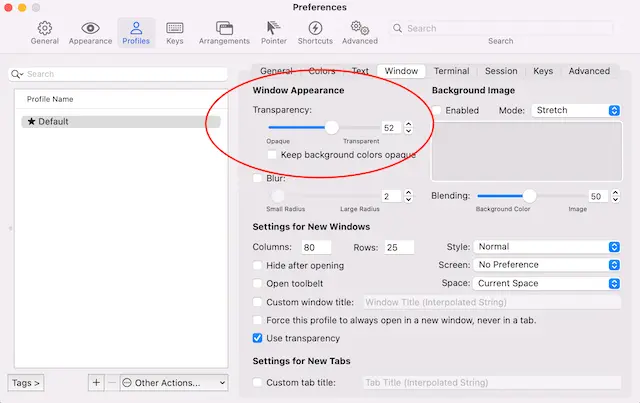Switch to the Session tab

[501, 71]
